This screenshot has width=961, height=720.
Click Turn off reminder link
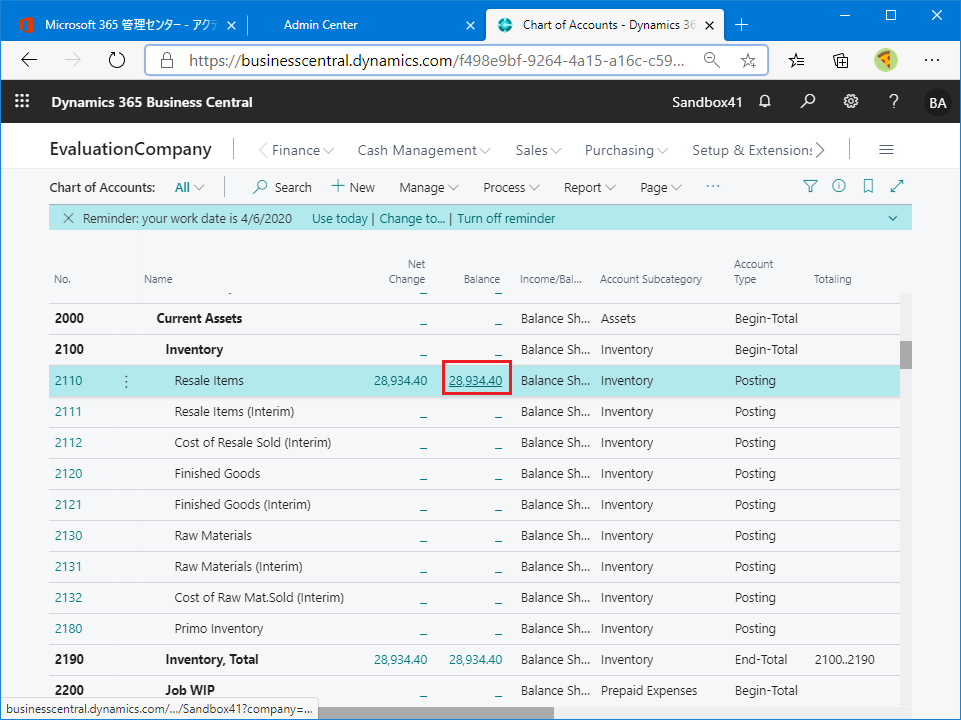pyautogui.click(x=506, y=219)
